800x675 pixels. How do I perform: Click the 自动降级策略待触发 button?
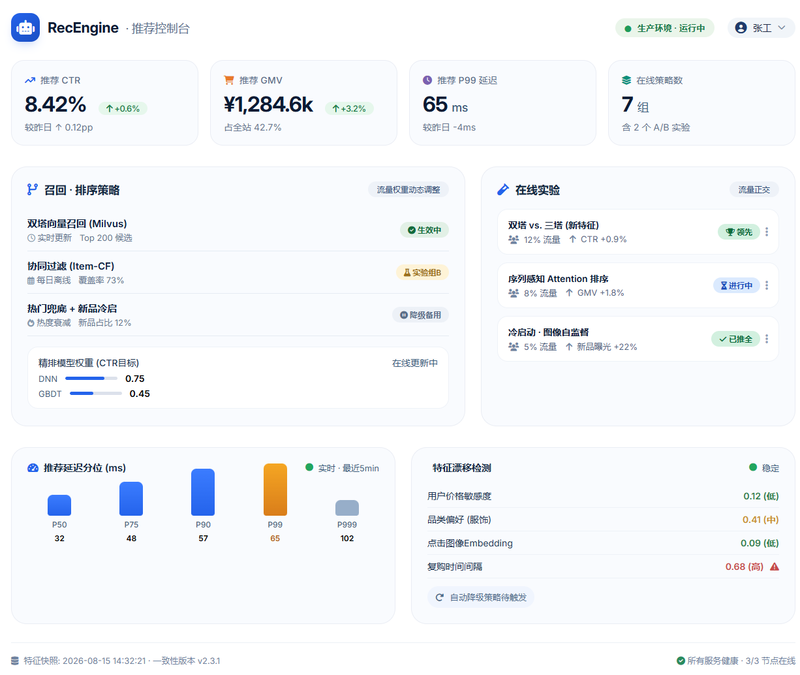(x=481, y=597)
